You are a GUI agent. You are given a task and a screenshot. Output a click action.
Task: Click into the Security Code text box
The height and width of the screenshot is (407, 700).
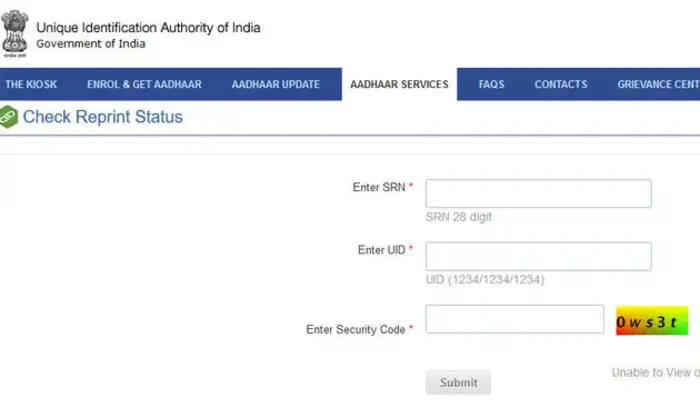point(514,319)
